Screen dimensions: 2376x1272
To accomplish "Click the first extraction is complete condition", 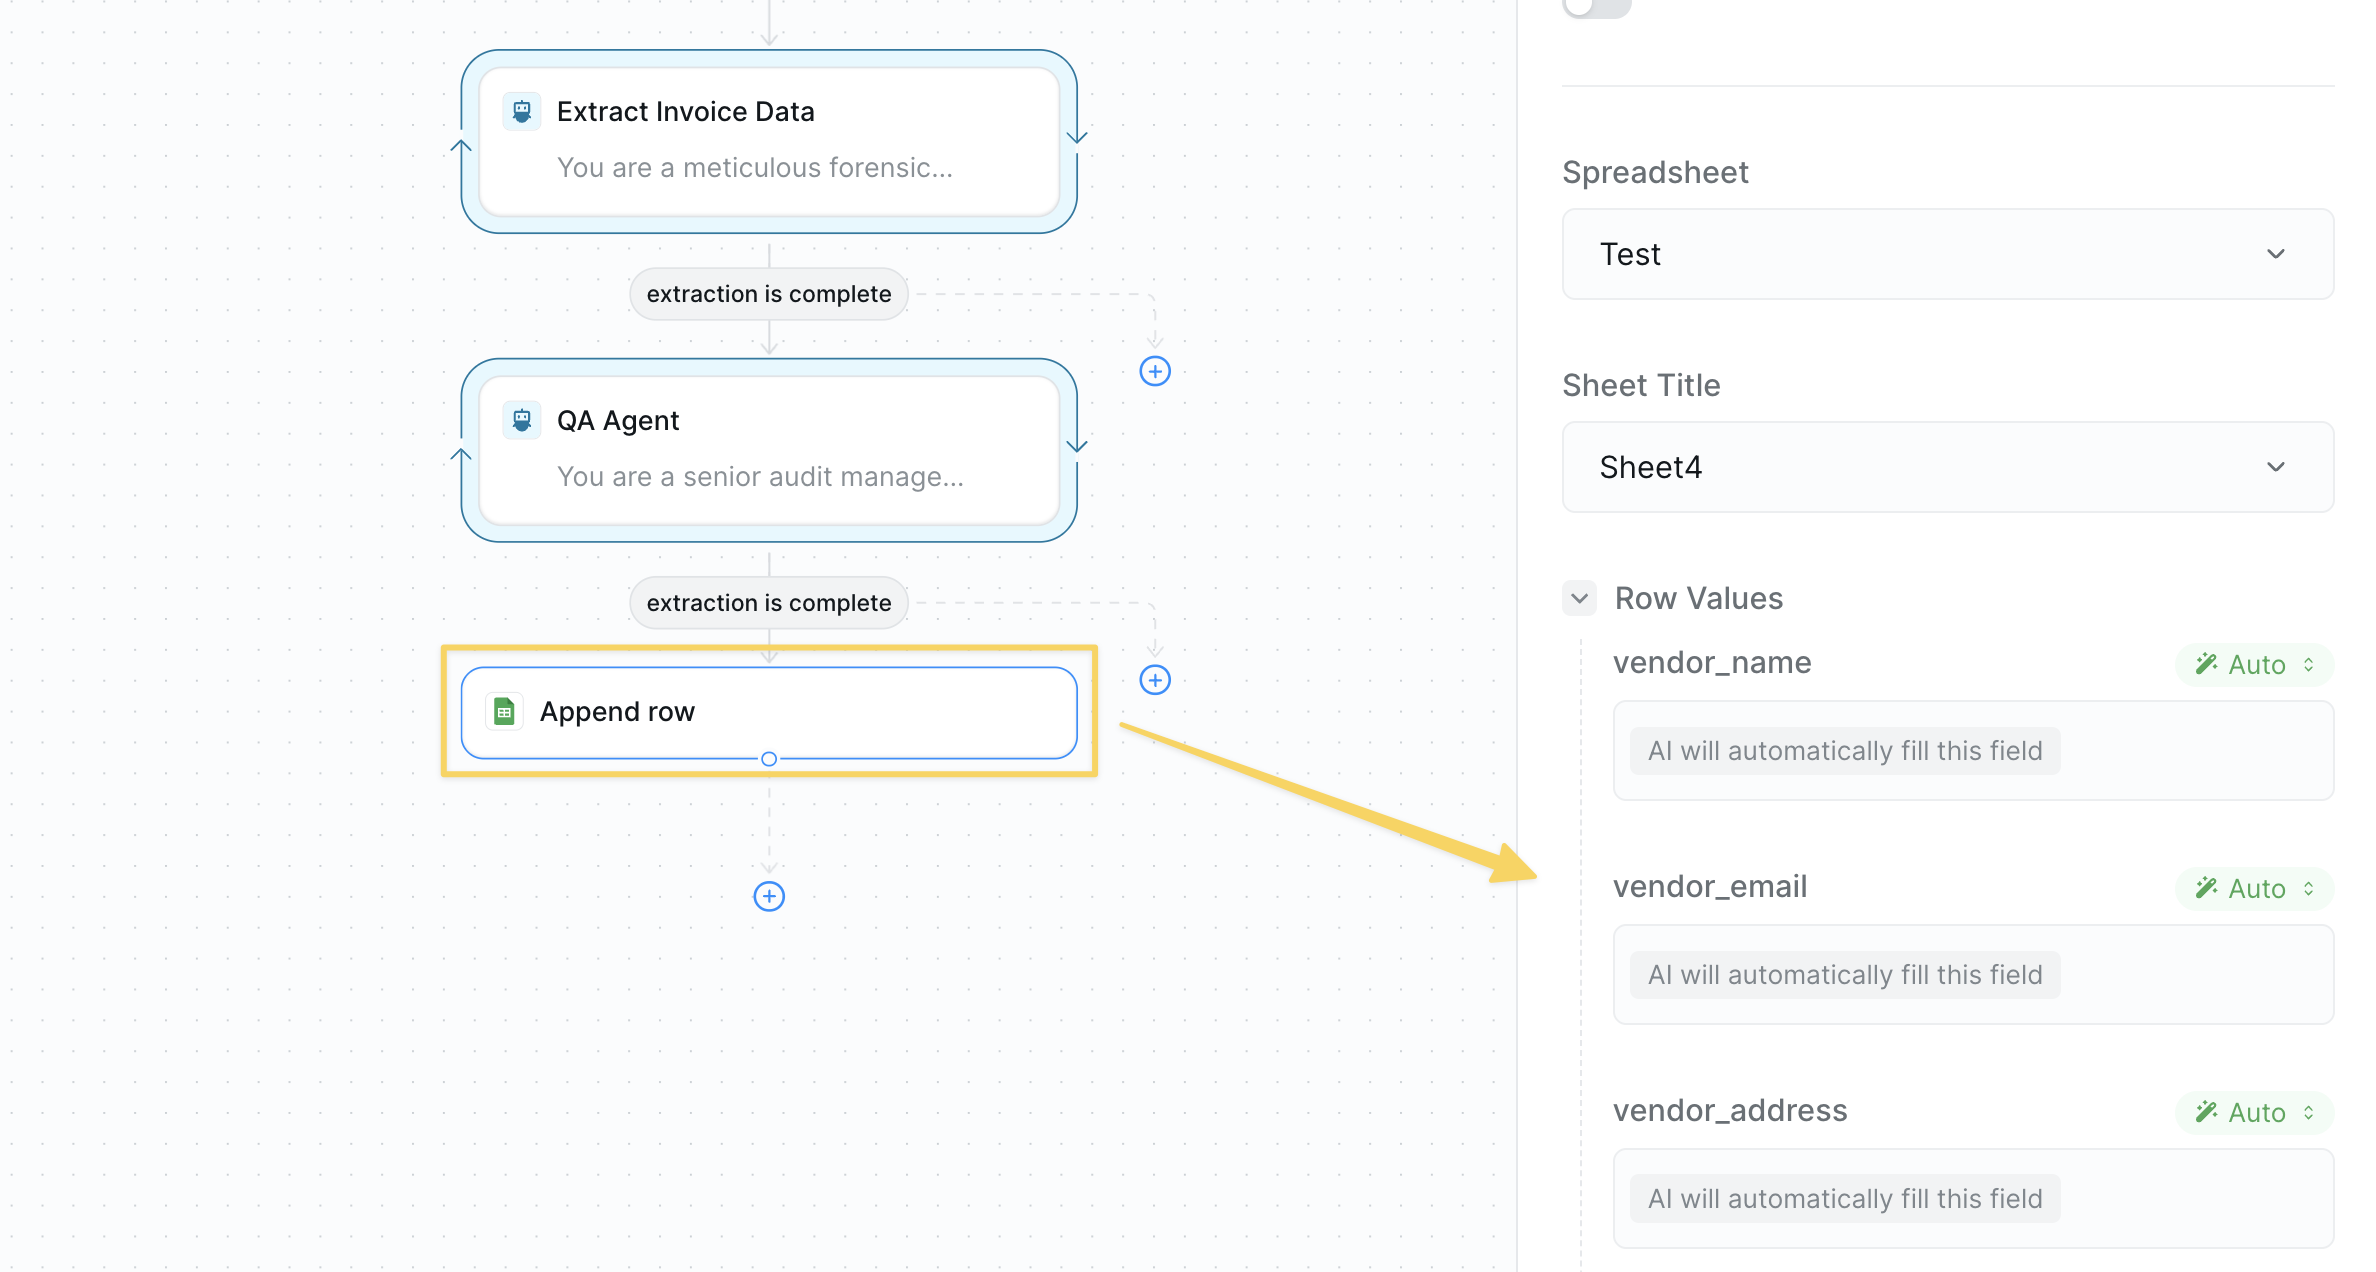I will pos(768,294).
